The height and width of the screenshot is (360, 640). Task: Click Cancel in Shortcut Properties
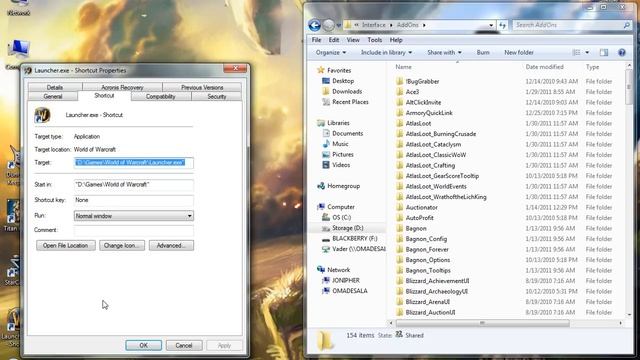184,345
